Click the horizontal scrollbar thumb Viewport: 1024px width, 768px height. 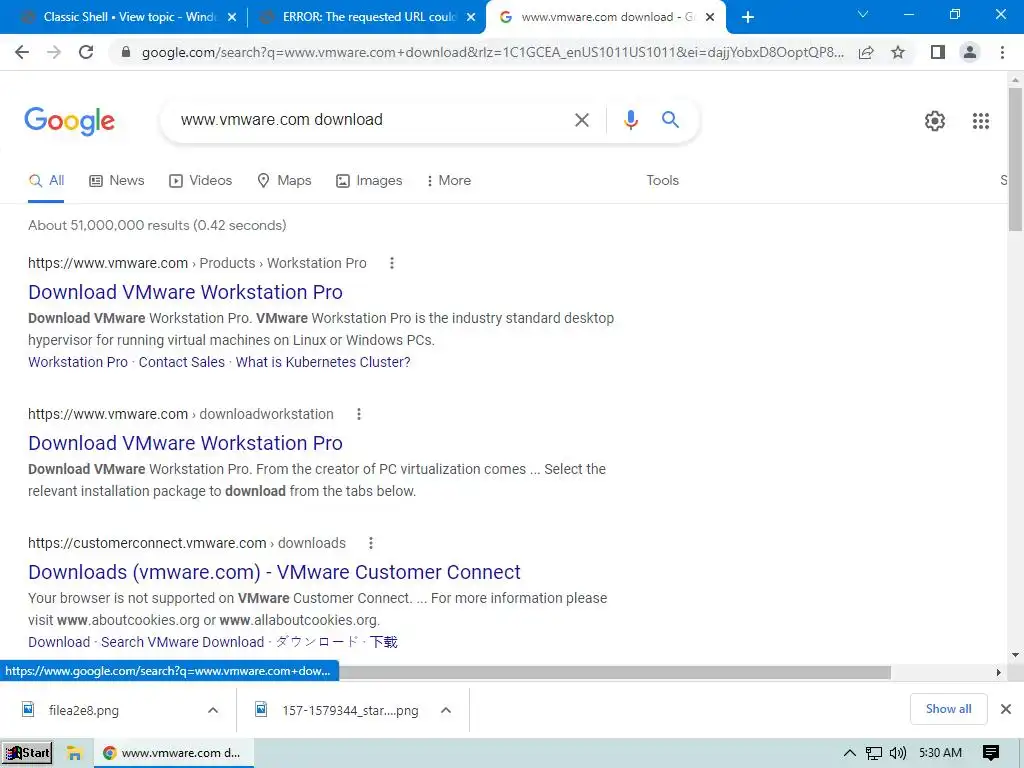click(615, 673)
